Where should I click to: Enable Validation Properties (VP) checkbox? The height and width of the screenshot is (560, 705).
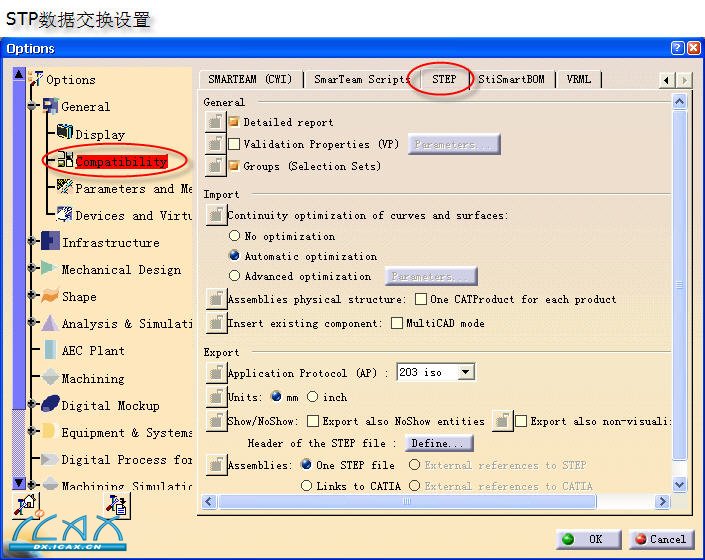tap(234, 144)
